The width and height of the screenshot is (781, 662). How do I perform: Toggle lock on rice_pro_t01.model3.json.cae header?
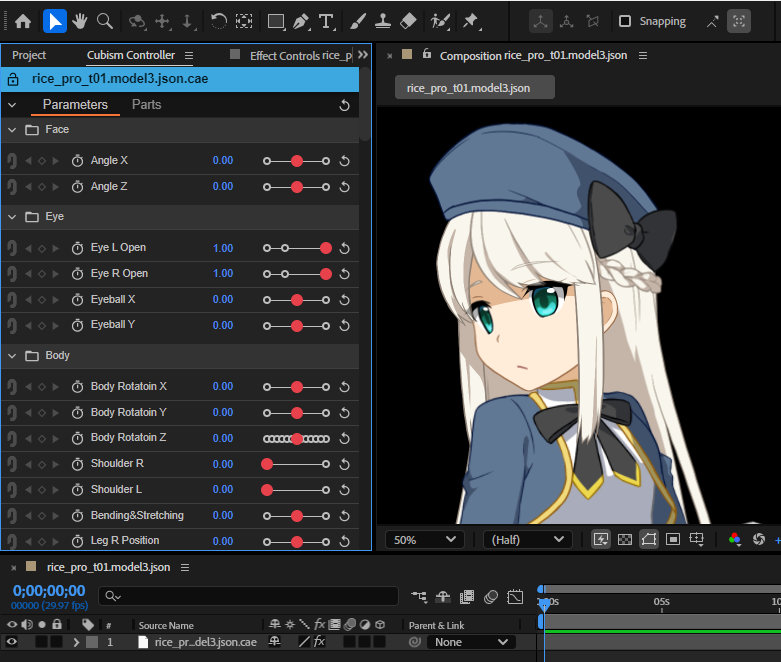coord(13,79)
